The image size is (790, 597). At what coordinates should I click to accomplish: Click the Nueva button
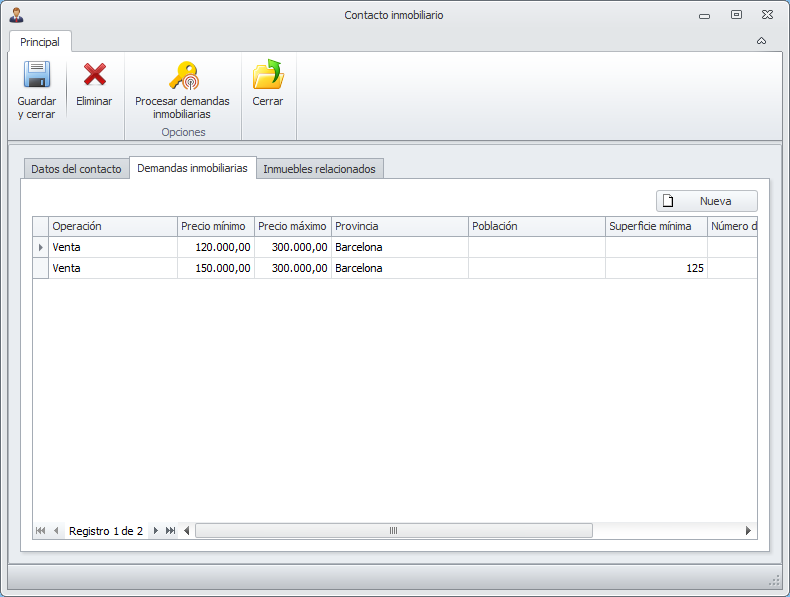pos(706,201)
